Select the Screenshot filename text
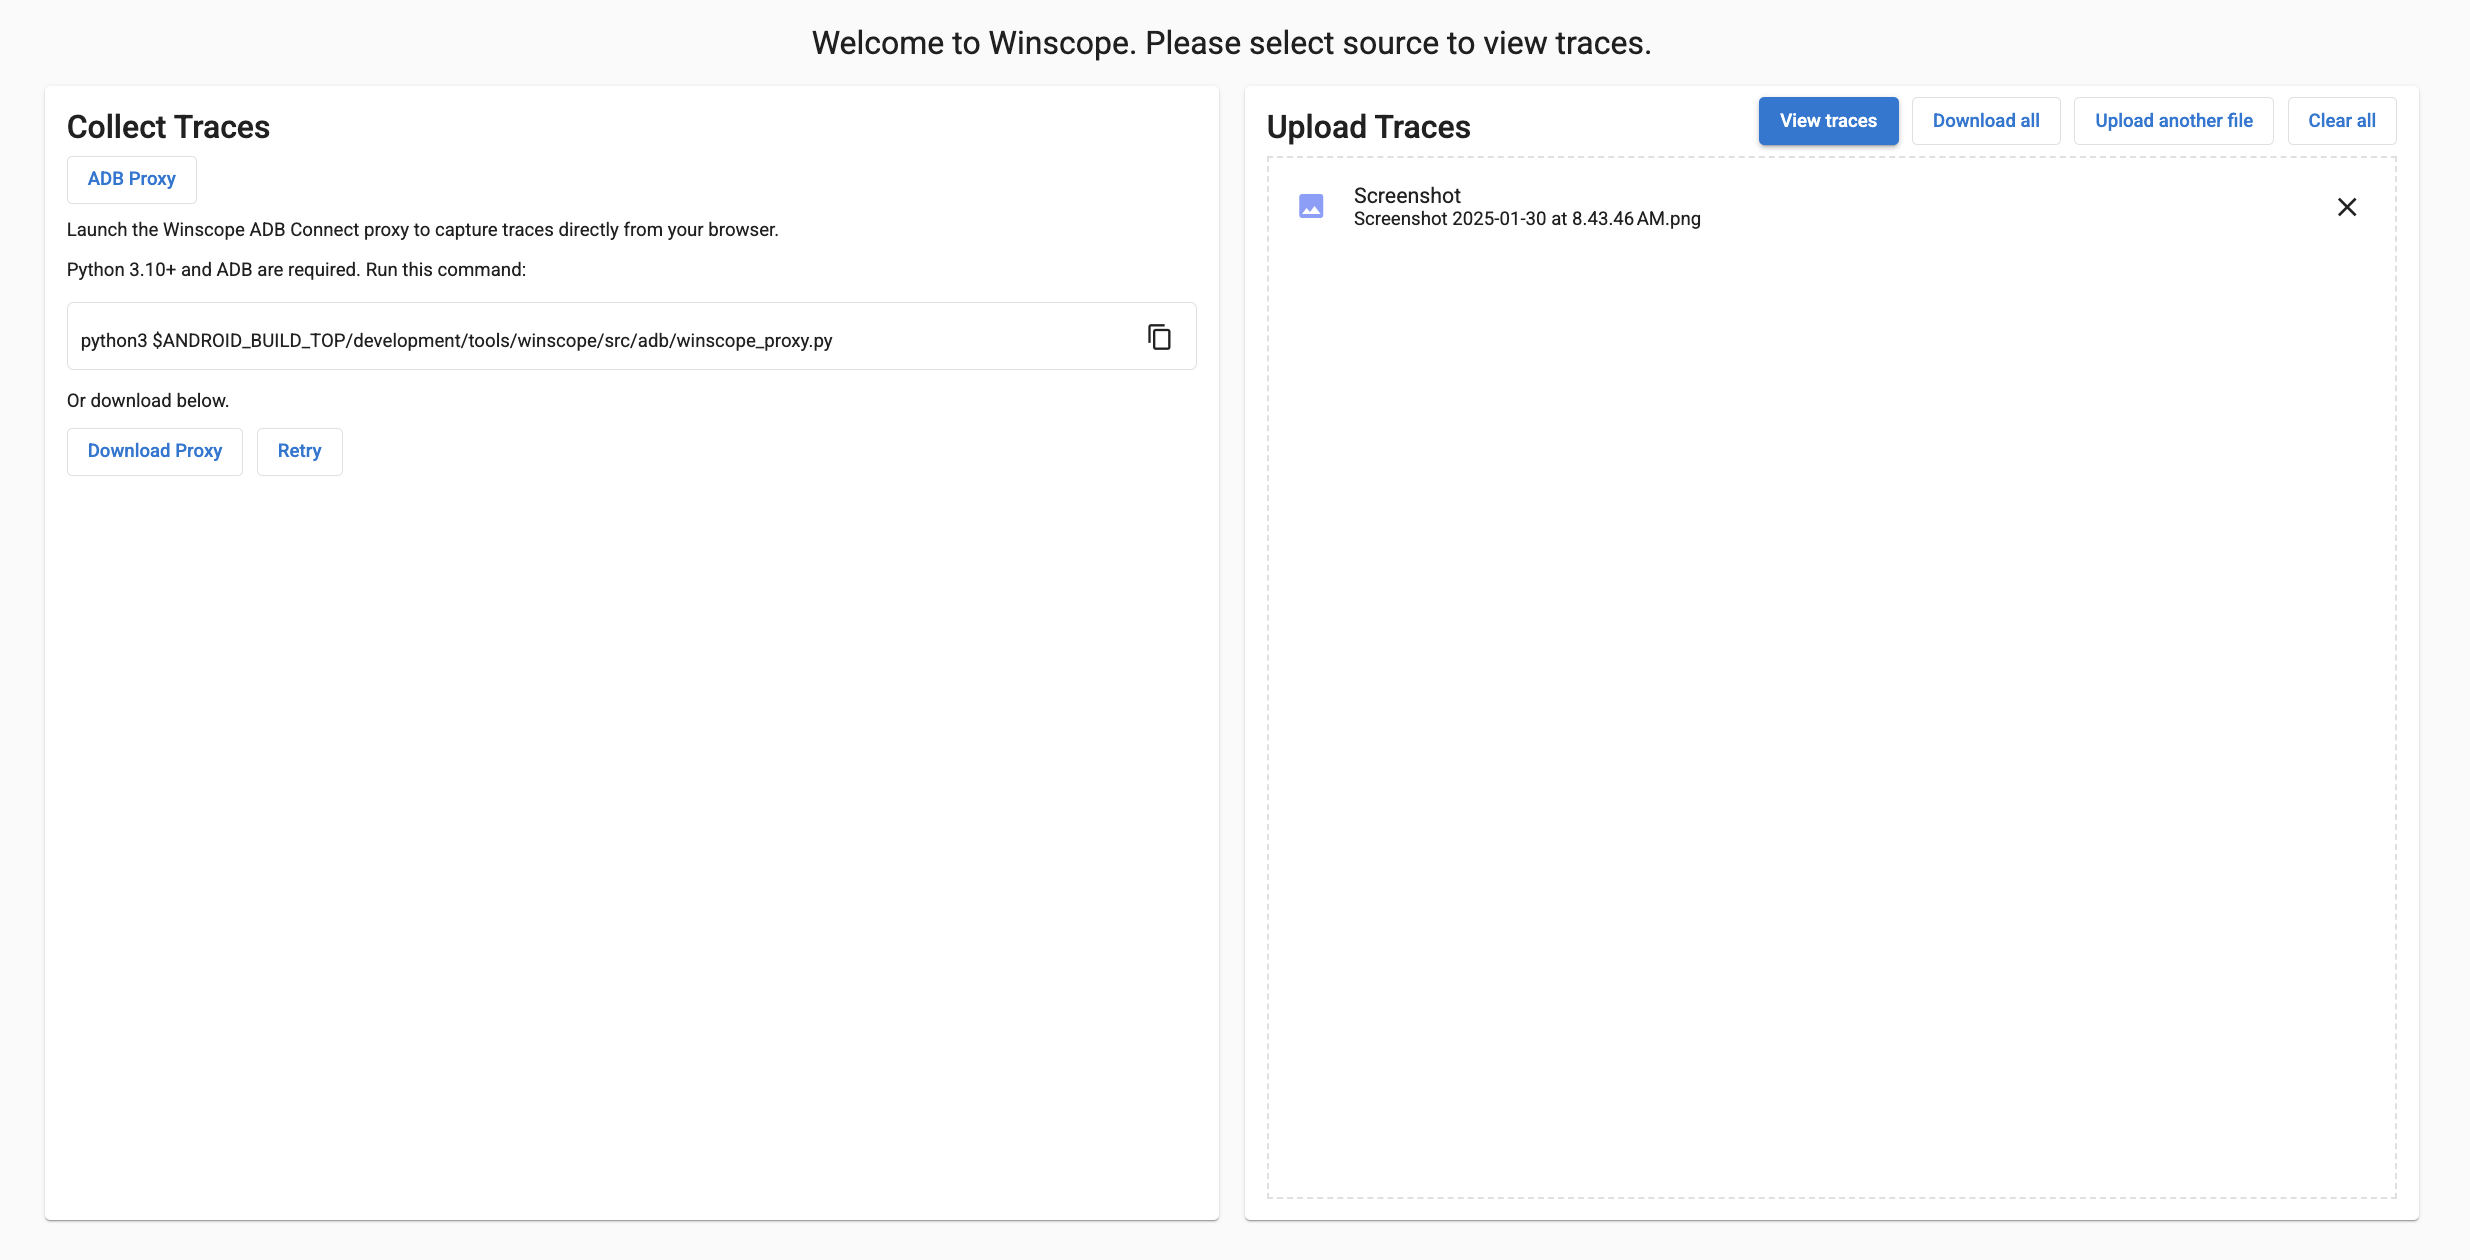Viewport: 2470px width, 1260px height. click(1527, 218)
